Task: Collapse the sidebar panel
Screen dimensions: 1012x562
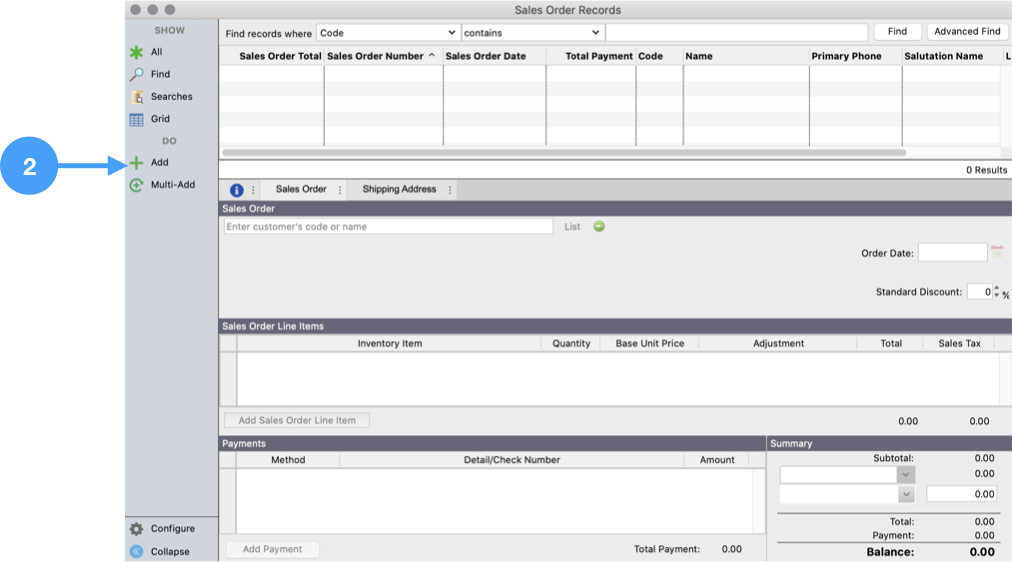Action: (137, 551)
